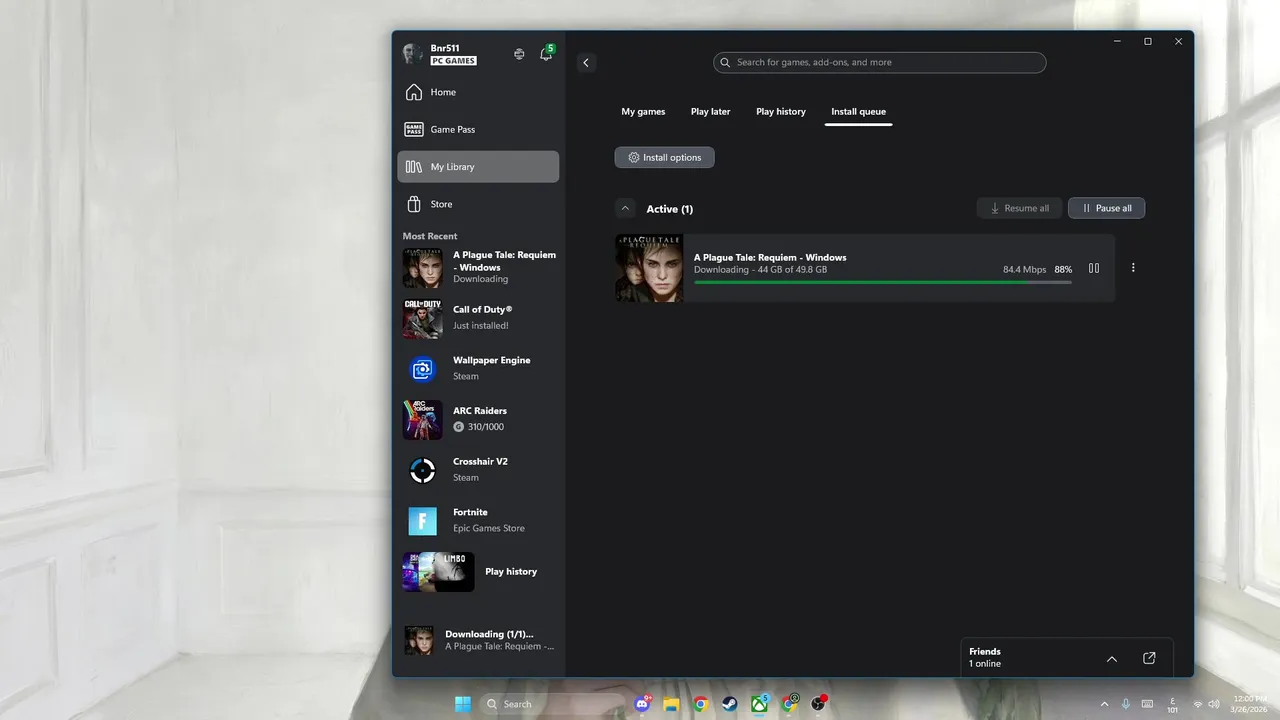Open Steam from the taskbar
Image resolution: width=1280 pixels, height=720 pixels.
(x=730, y=704)
